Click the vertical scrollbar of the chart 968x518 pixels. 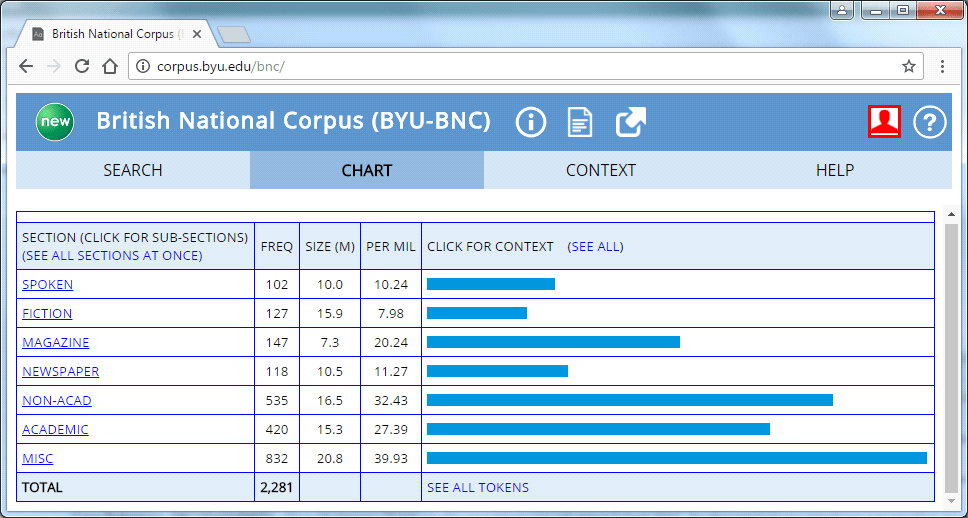(x=950, y=360)
